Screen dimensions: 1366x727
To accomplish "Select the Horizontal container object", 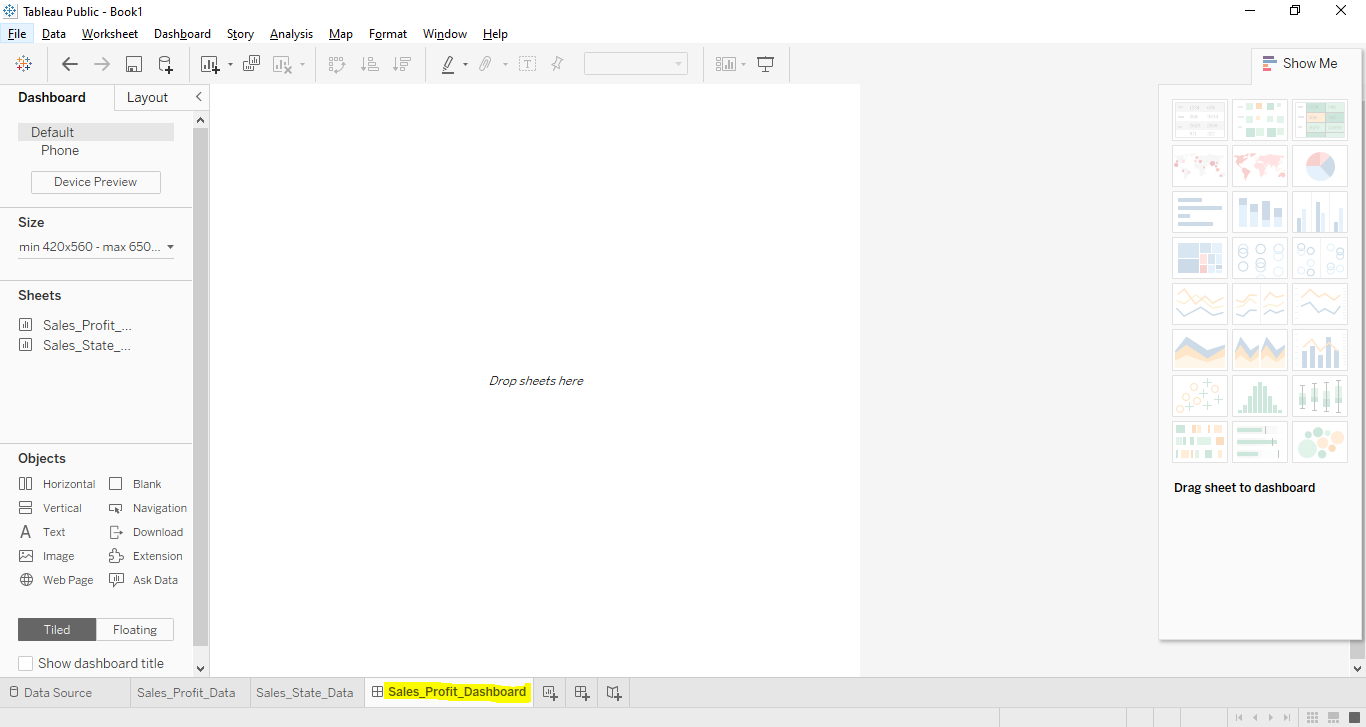I will click(x=57, y=484).
